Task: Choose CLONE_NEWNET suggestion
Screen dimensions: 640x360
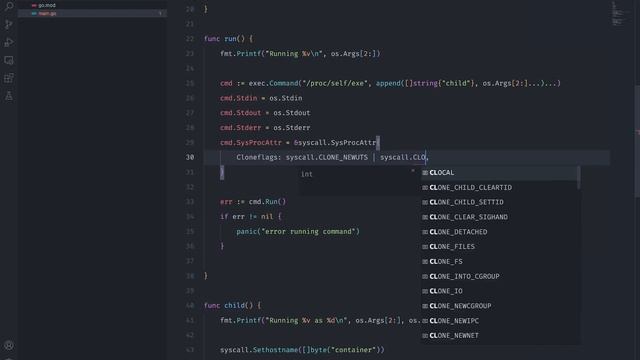Action: [x=499, y=336]
